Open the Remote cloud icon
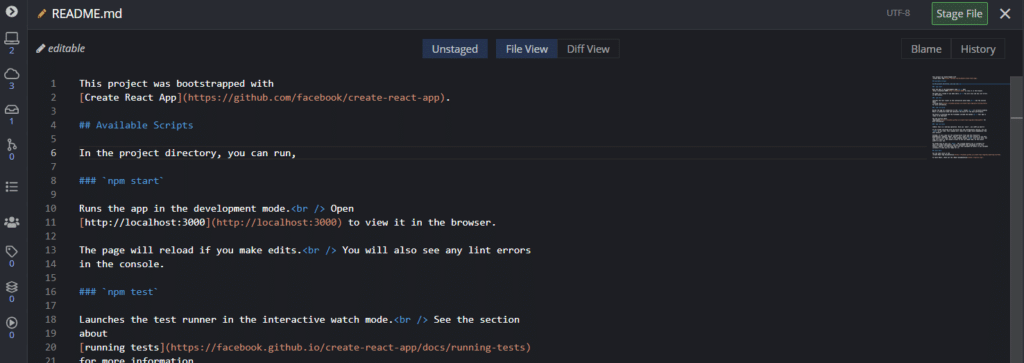 (x=11, y=73)
